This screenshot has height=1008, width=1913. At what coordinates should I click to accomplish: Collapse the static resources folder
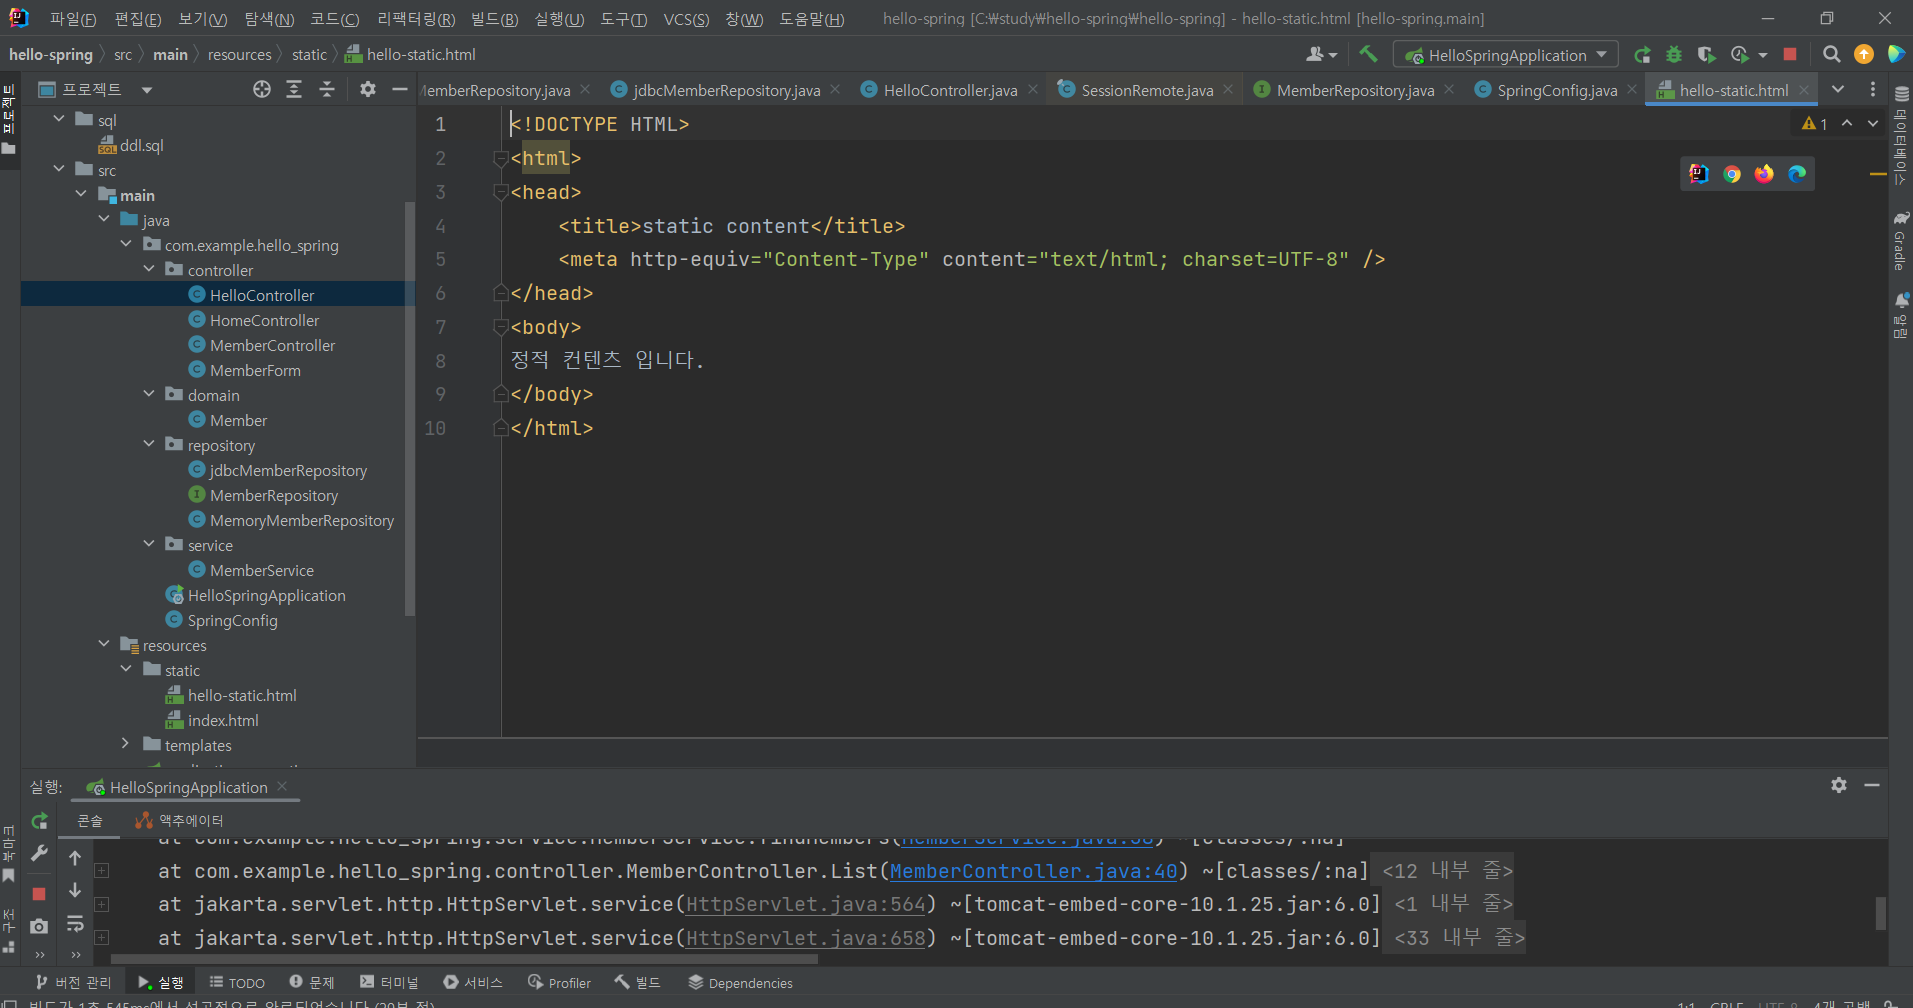[125, 669]
